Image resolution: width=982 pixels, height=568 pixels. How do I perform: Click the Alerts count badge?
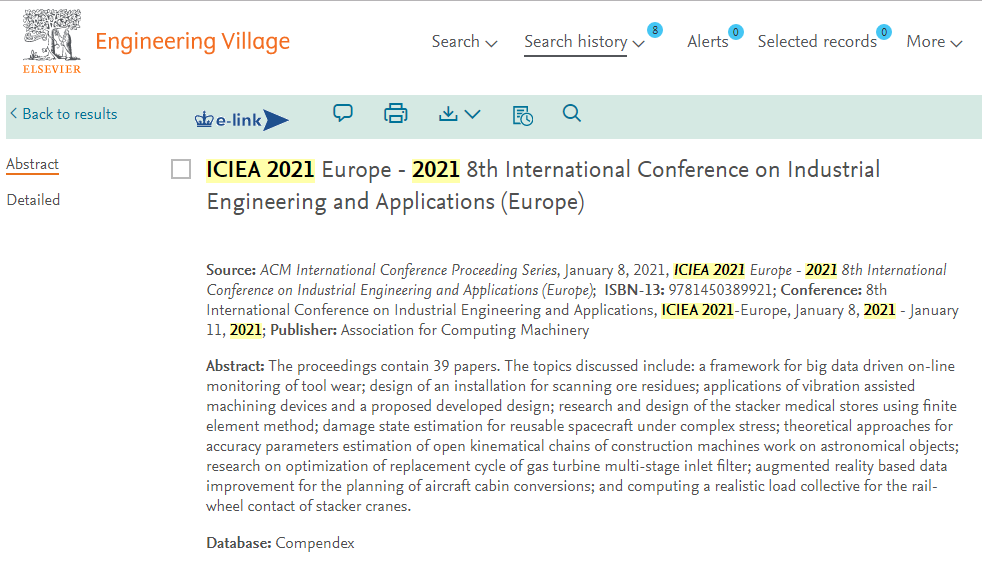pyautogui.click(x=735, y=32)
